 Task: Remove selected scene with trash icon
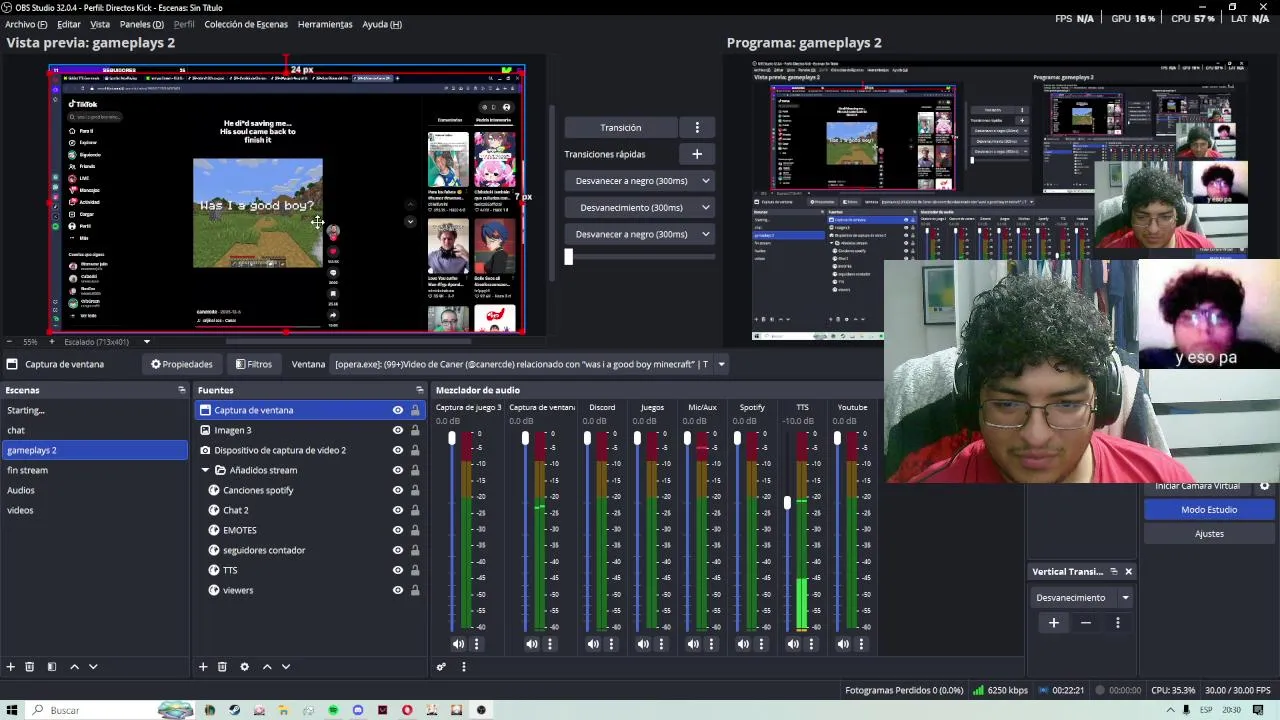click(29, 666)
